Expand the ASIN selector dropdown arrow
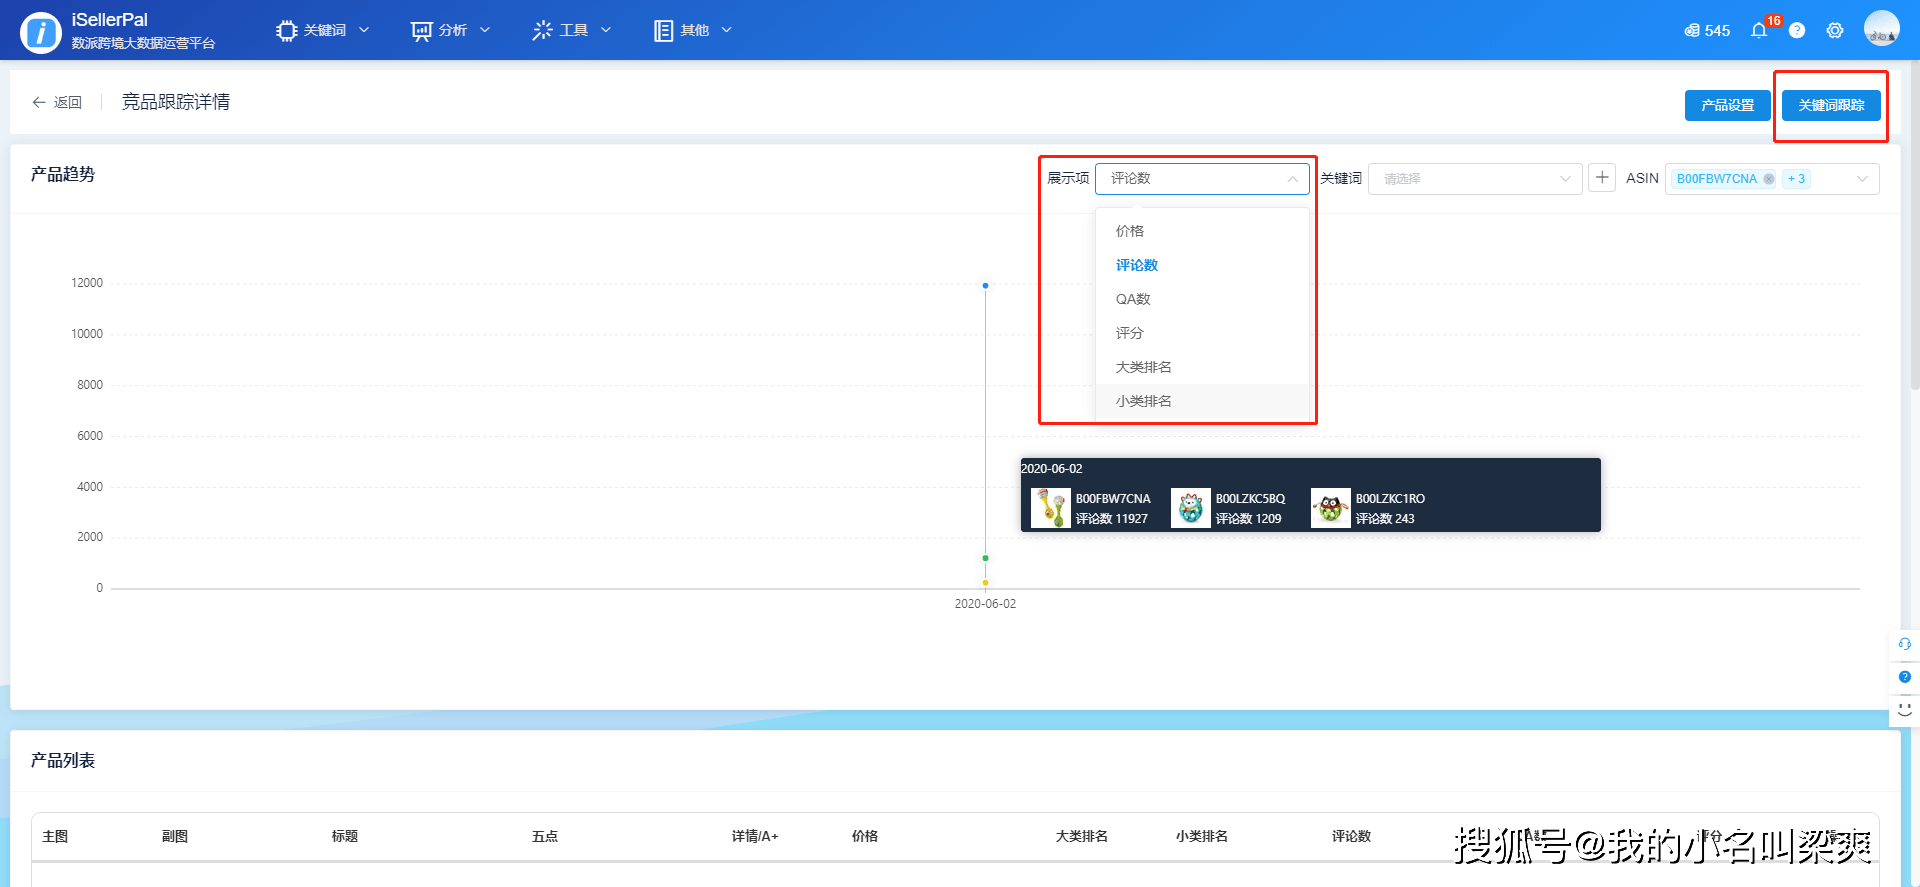The height and width of the screenshot is (887, 1920). [1862, 179]
